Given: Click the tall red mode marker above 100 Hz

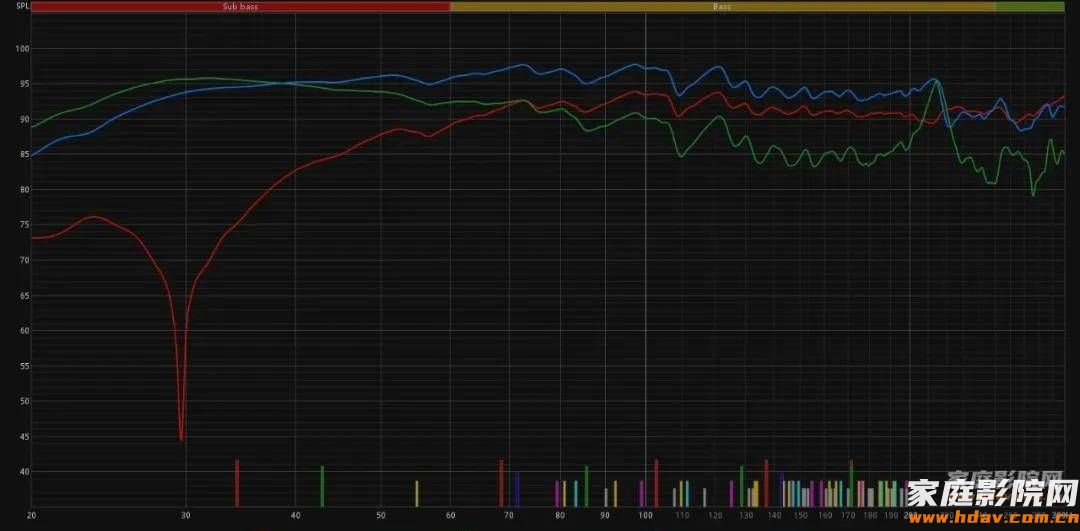Looking at the screenshot, I should point(656,483).
